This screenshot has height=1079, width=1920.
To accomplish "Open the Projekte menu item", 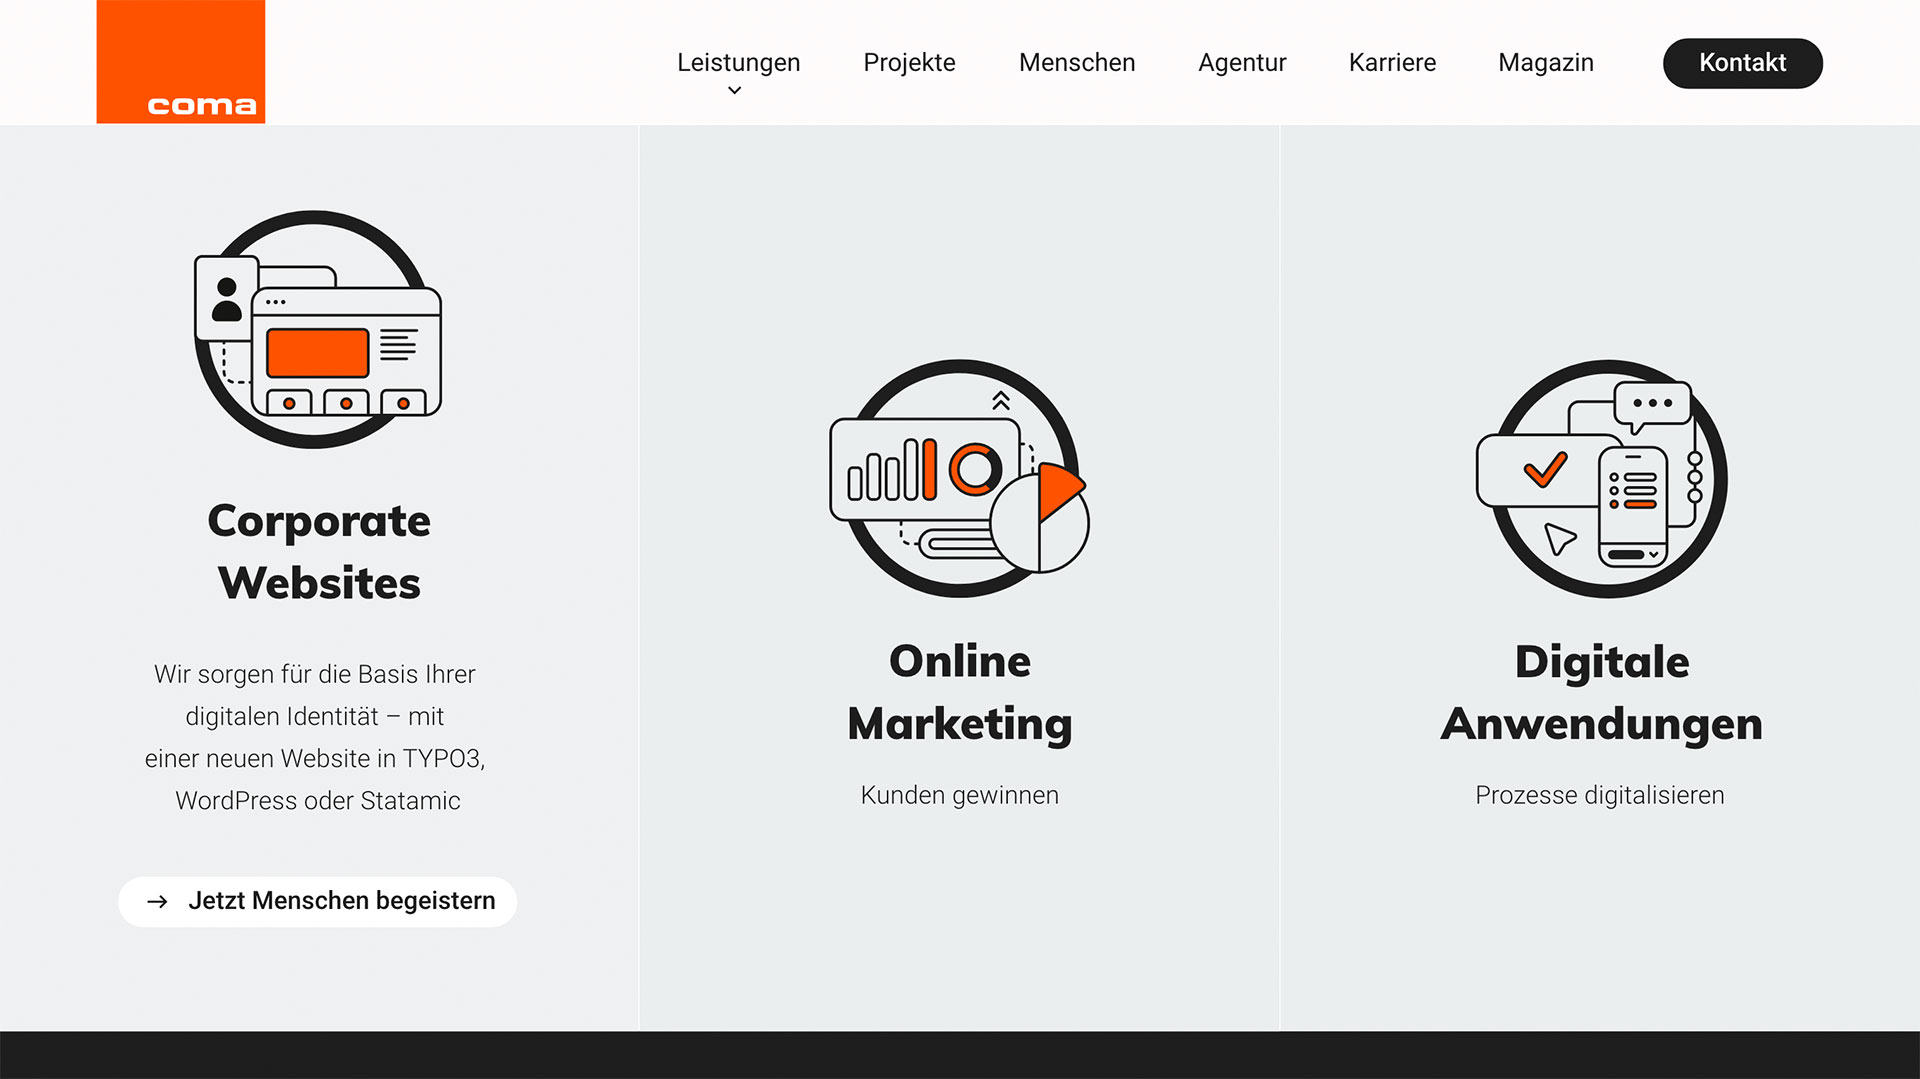I will point(908,62).
